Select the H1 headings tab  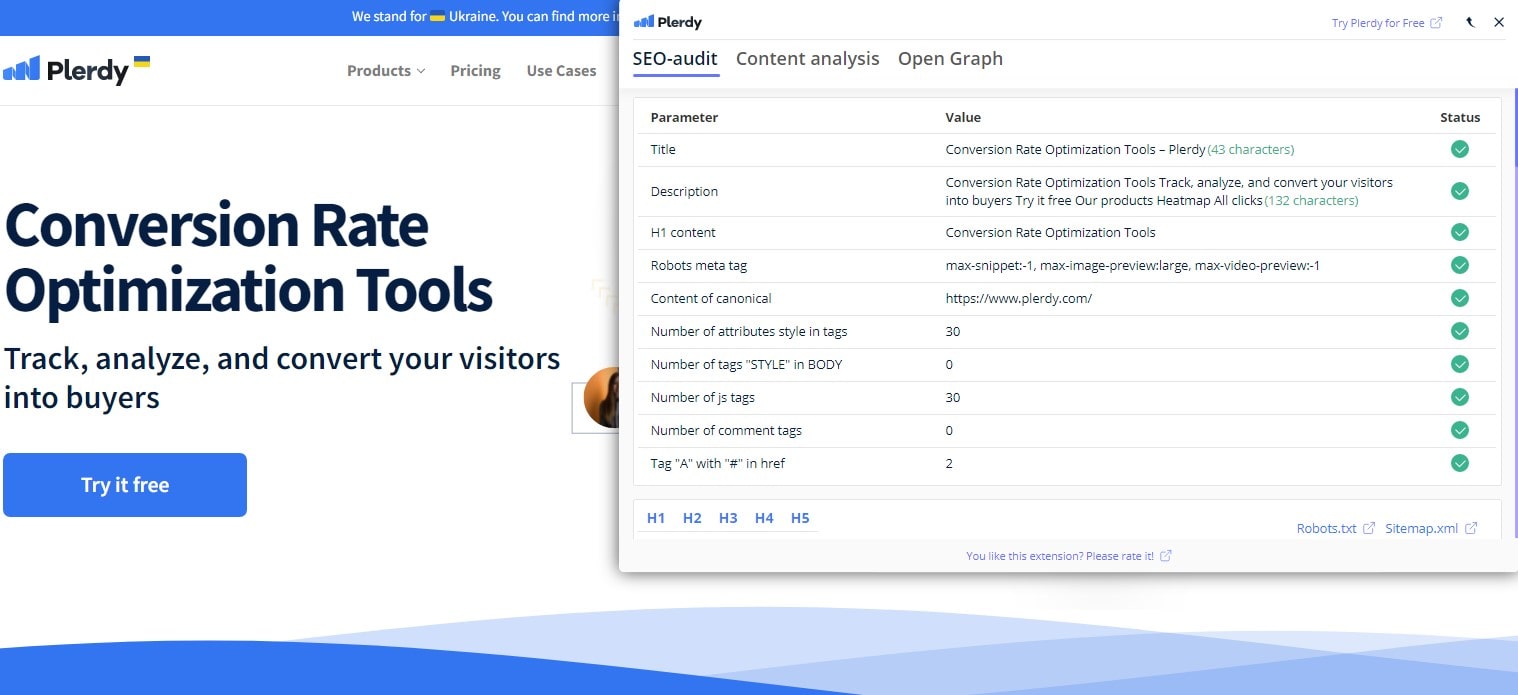coord(656,518)
